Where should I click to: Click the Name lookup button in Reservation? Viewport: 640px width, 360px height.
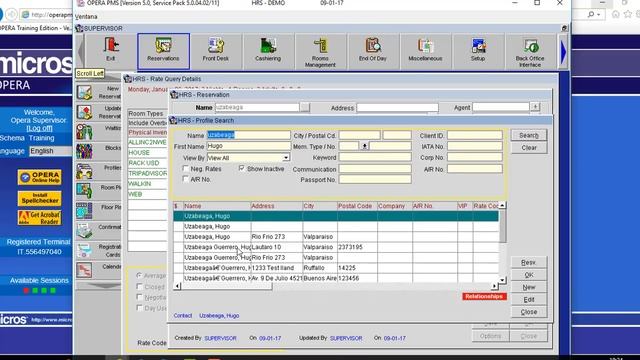305,108
